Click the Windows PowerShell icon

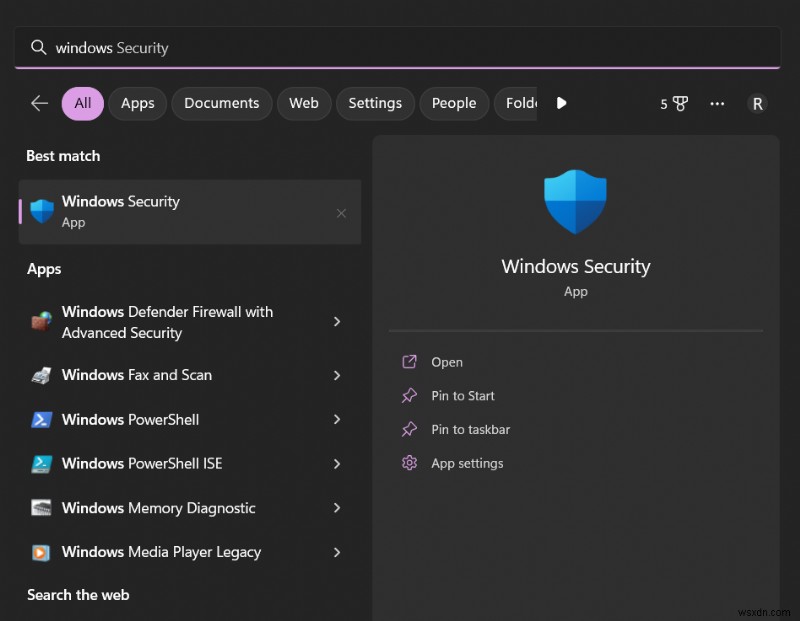tap(41, 419)
